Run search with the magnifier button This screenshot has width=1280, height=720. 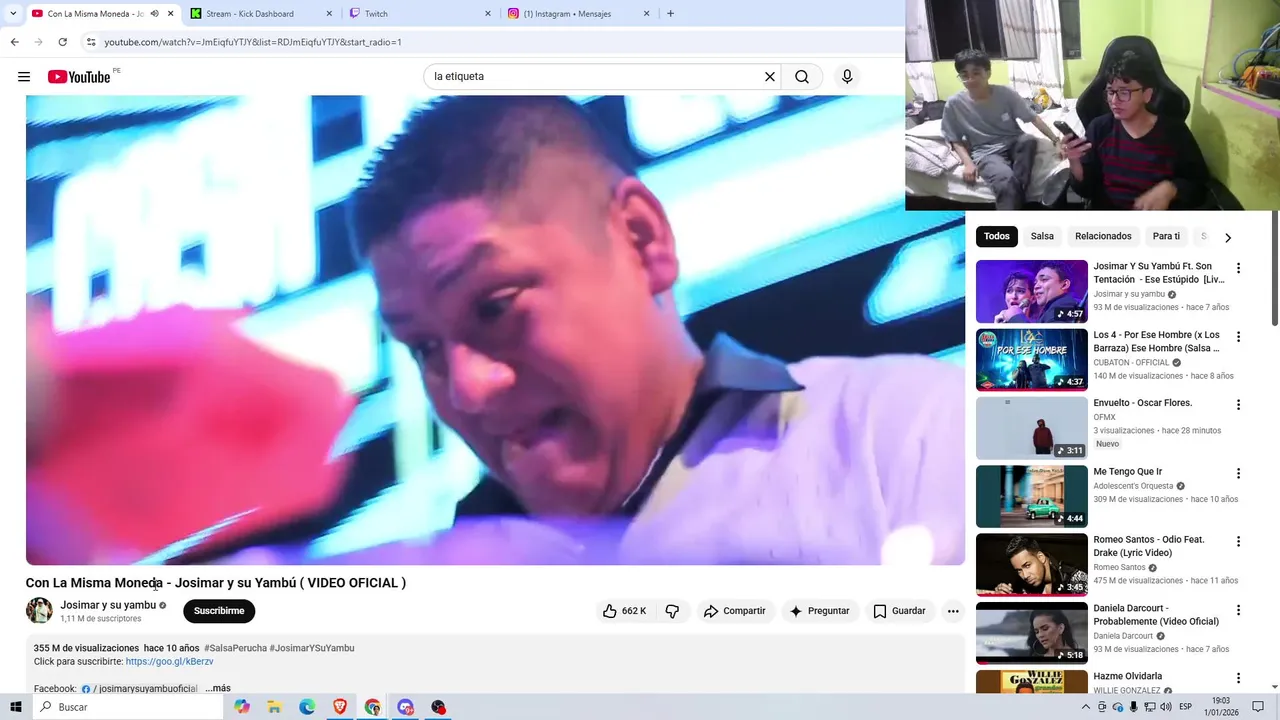802,77
